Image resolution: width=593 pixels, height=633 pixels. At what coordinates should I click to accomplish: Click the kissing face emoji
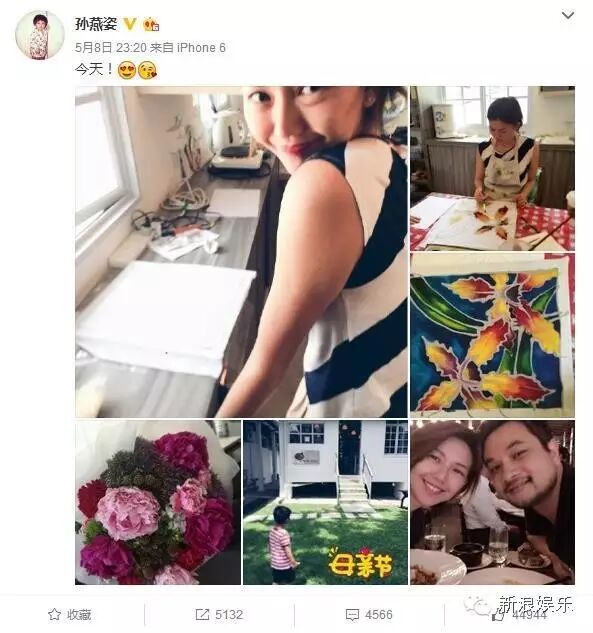[x=147, y=70]
